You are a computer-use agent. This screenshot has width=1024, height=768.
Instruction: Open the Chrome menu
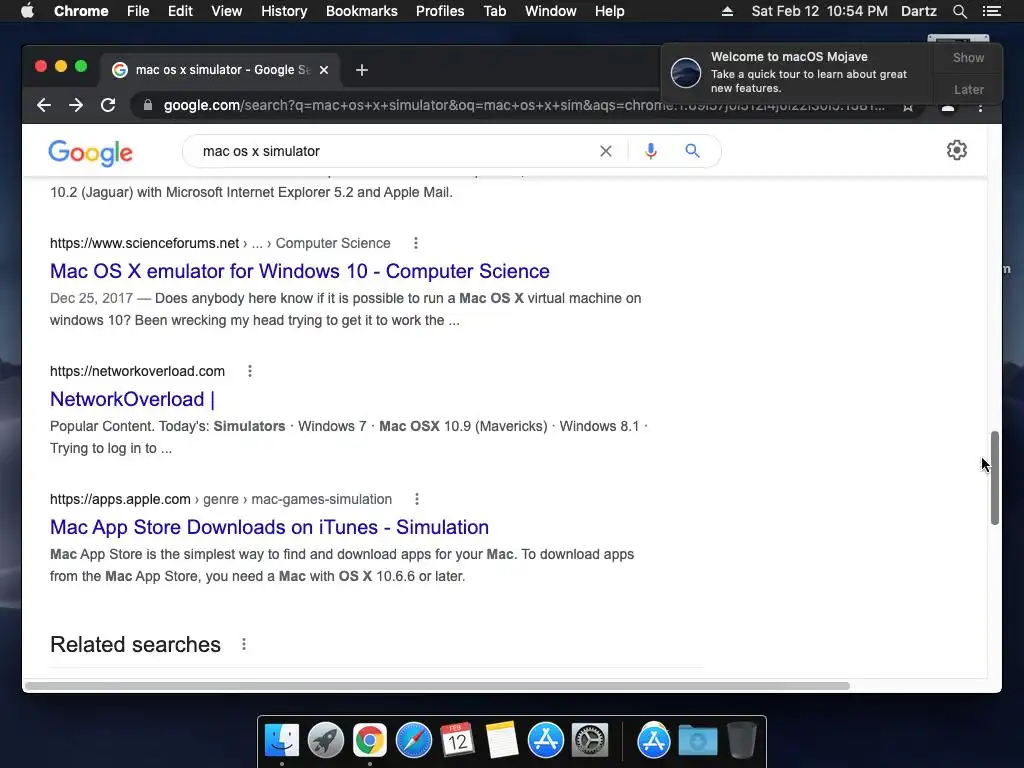pos(81,11)
